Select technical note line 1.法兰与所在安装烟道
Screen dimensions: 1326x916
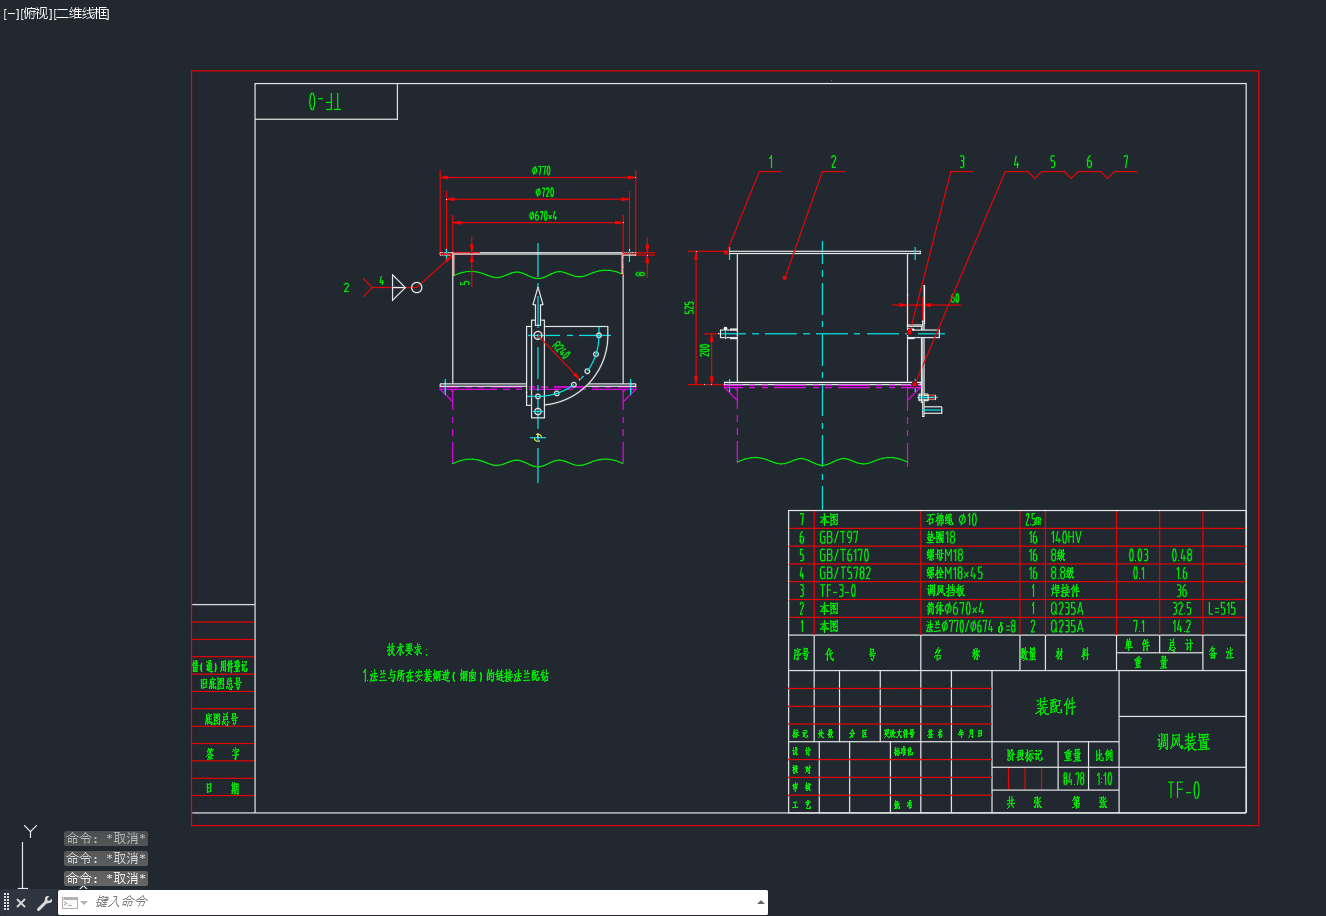point(455,676)
